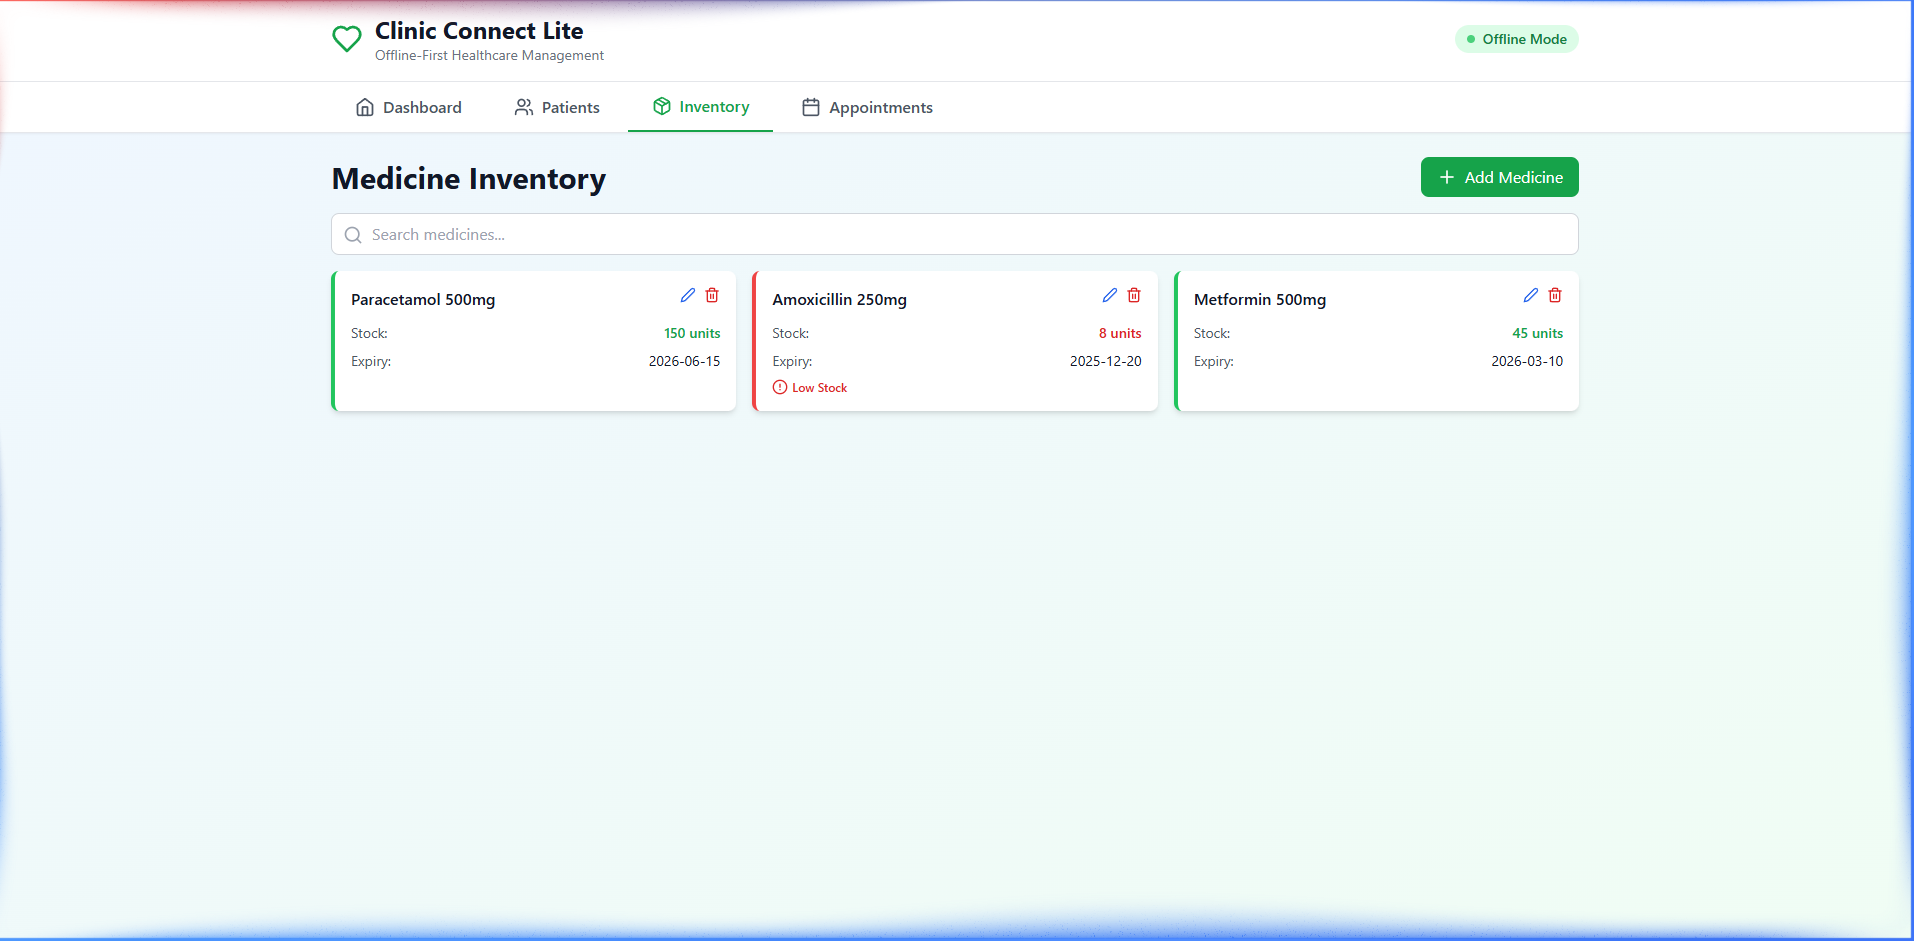1914x941 pixels.
Task: Switch to the Patients tab
Action: pyautogui.click(x=557, y=107)
